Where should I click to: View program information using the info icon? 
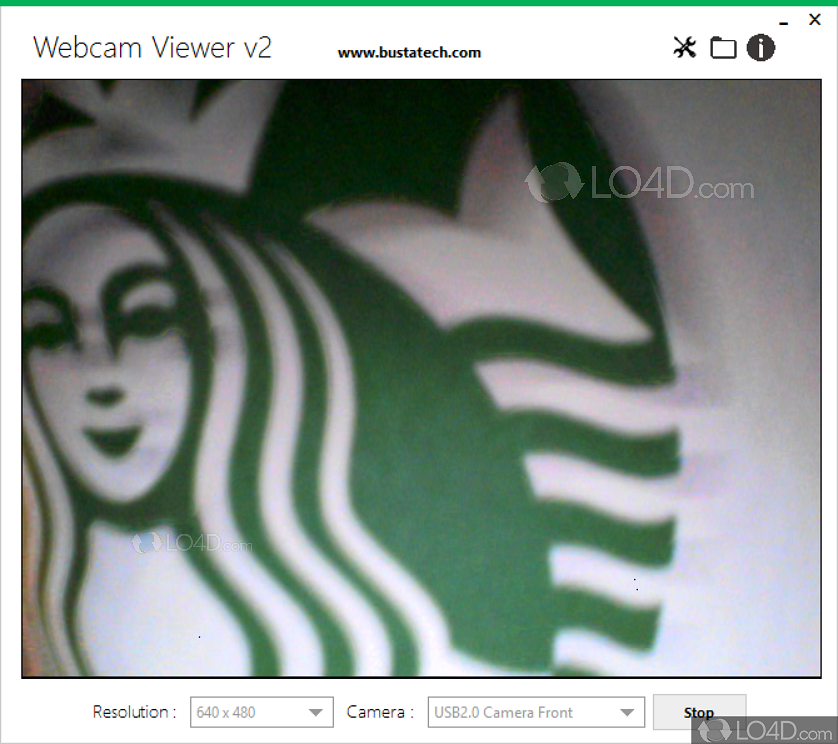pos(761,47)
